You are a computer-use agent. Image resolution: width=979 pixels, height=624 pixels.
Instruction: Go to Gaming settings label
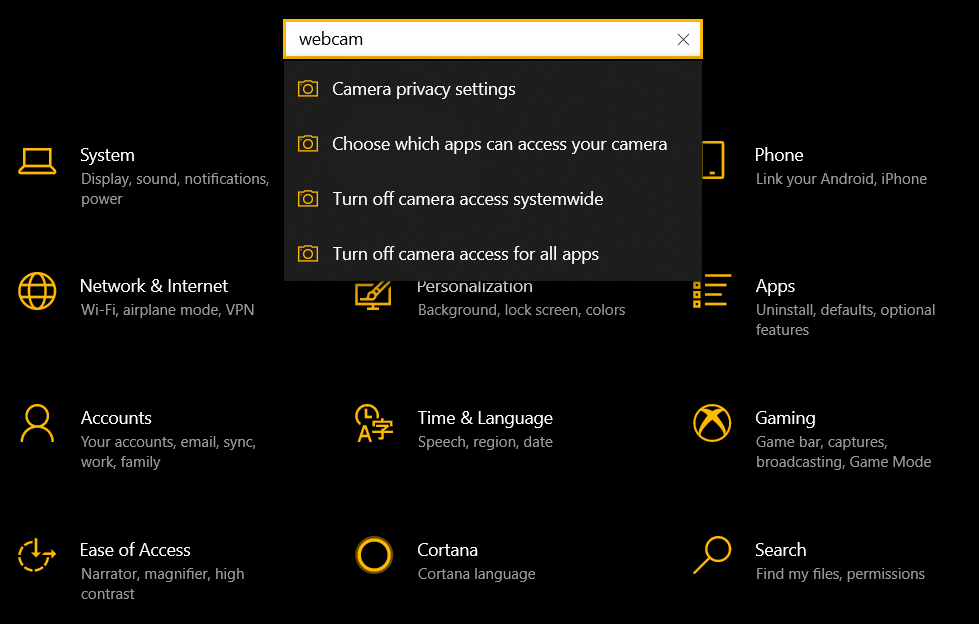785,418
